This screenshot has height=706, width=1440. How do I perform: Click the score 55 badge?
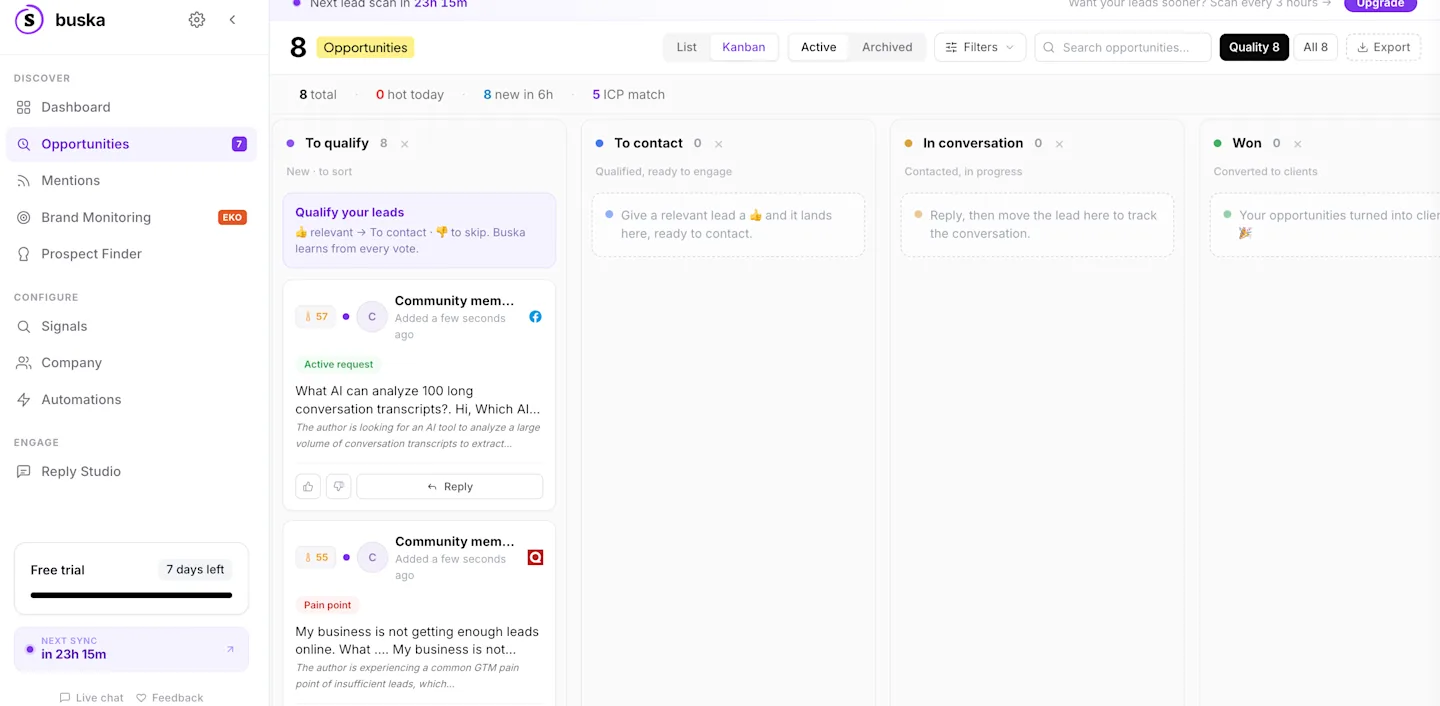point(316,557)
